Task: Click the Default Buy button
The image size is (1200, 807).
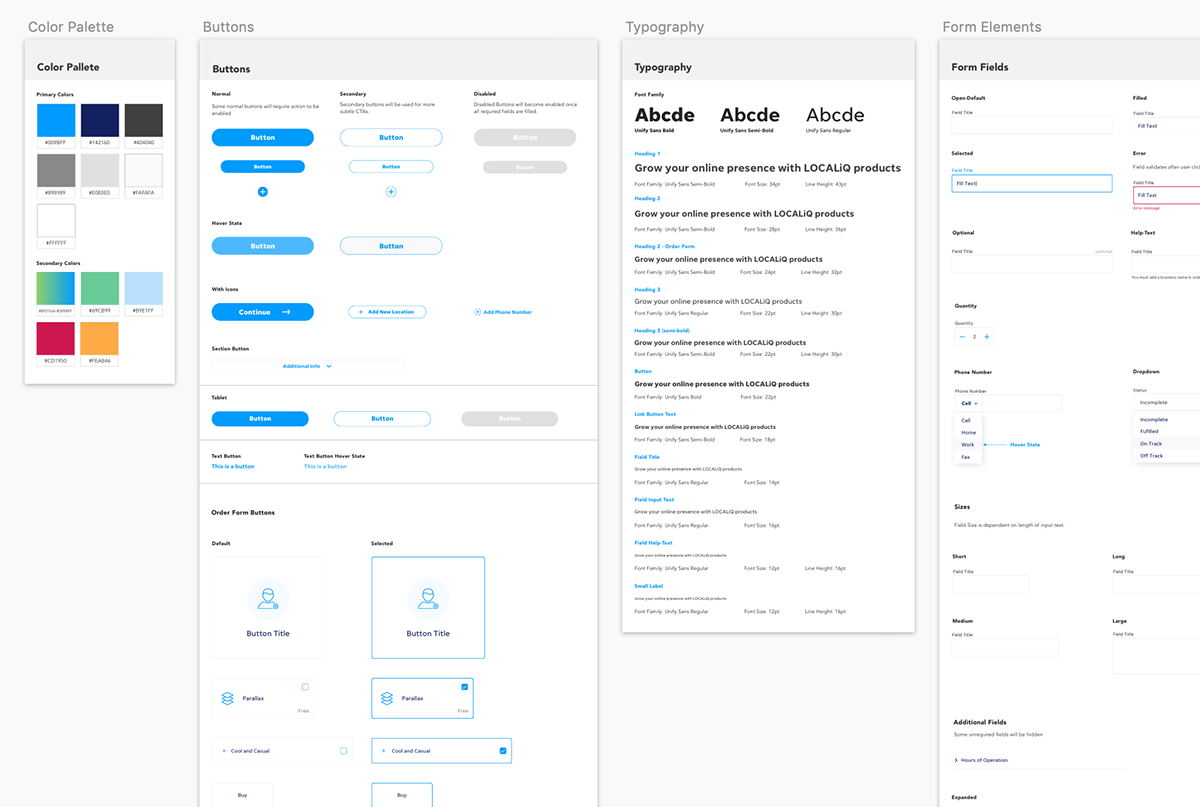Action: click(242, 795)
